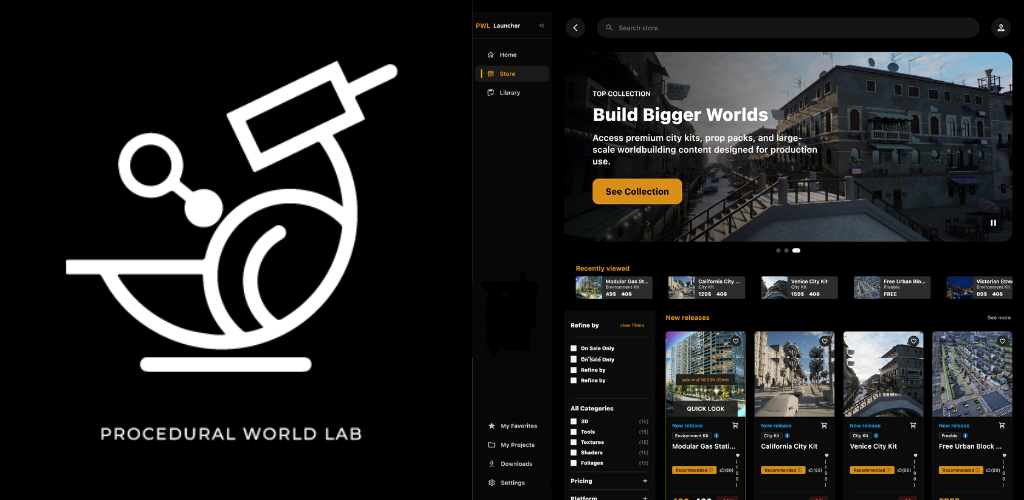Open recently viewed California City item
This screenshot has width=1024, height=500.
click(x=706, y=288)
